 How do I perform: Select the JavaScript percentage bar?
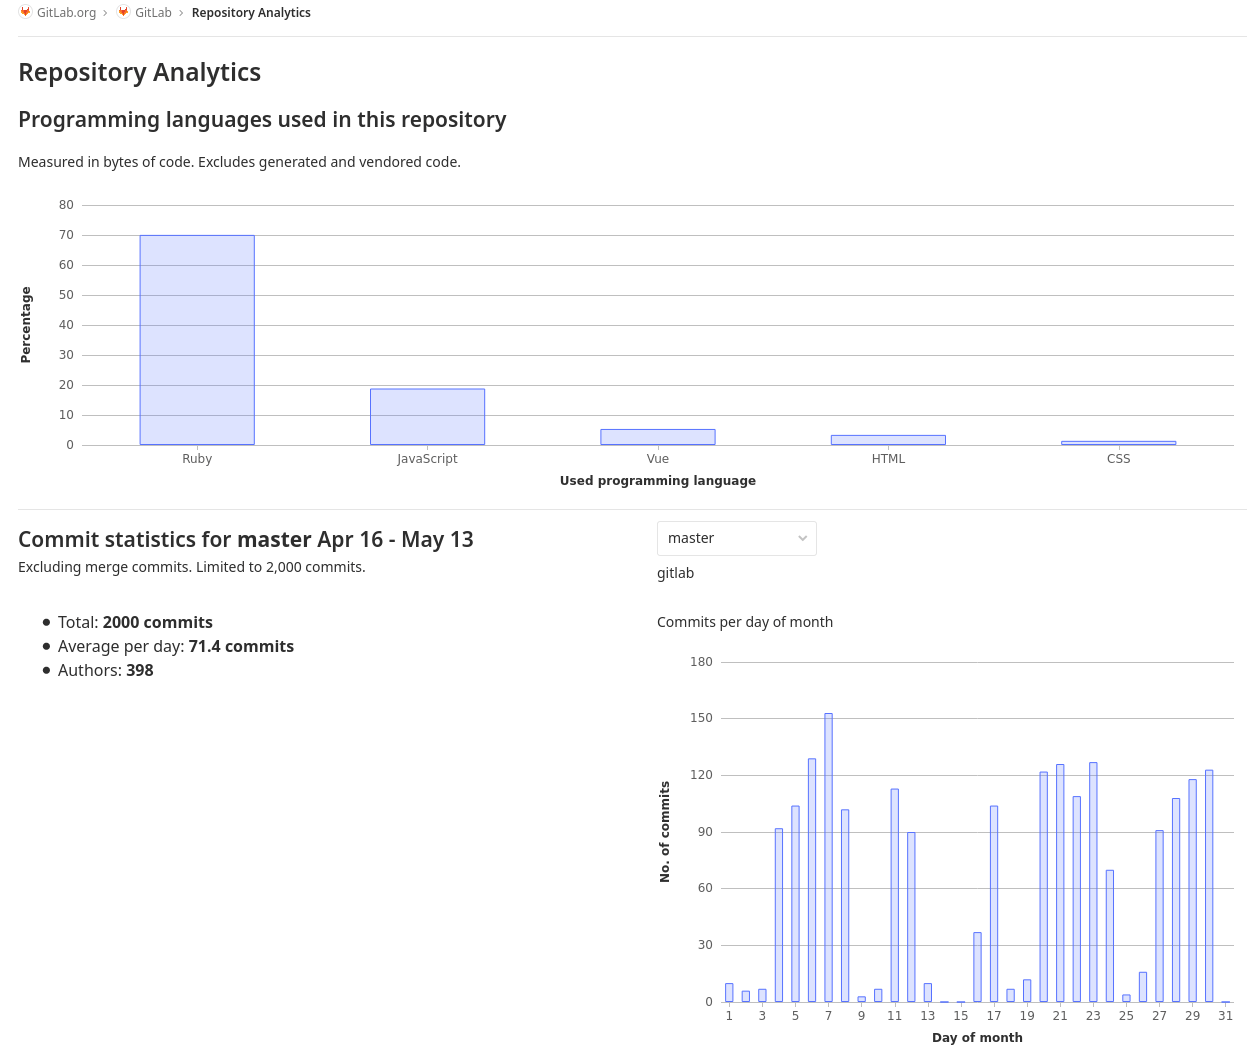pyautogui.click(x=427, y=415)
